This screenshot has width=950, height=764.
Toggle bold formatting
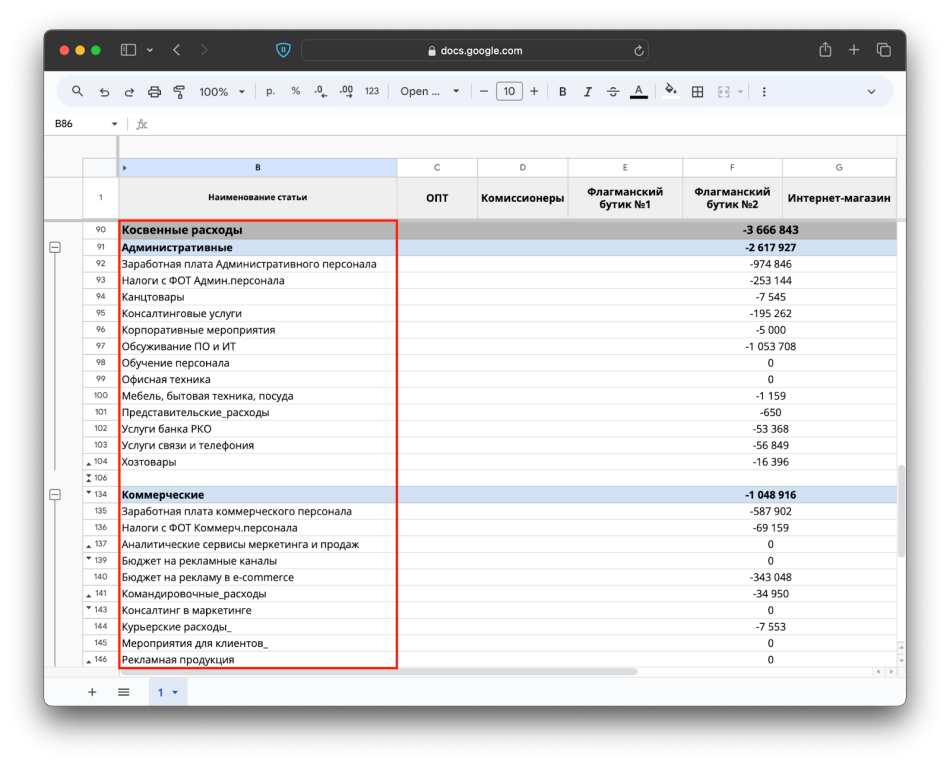[x=562, y=92]
